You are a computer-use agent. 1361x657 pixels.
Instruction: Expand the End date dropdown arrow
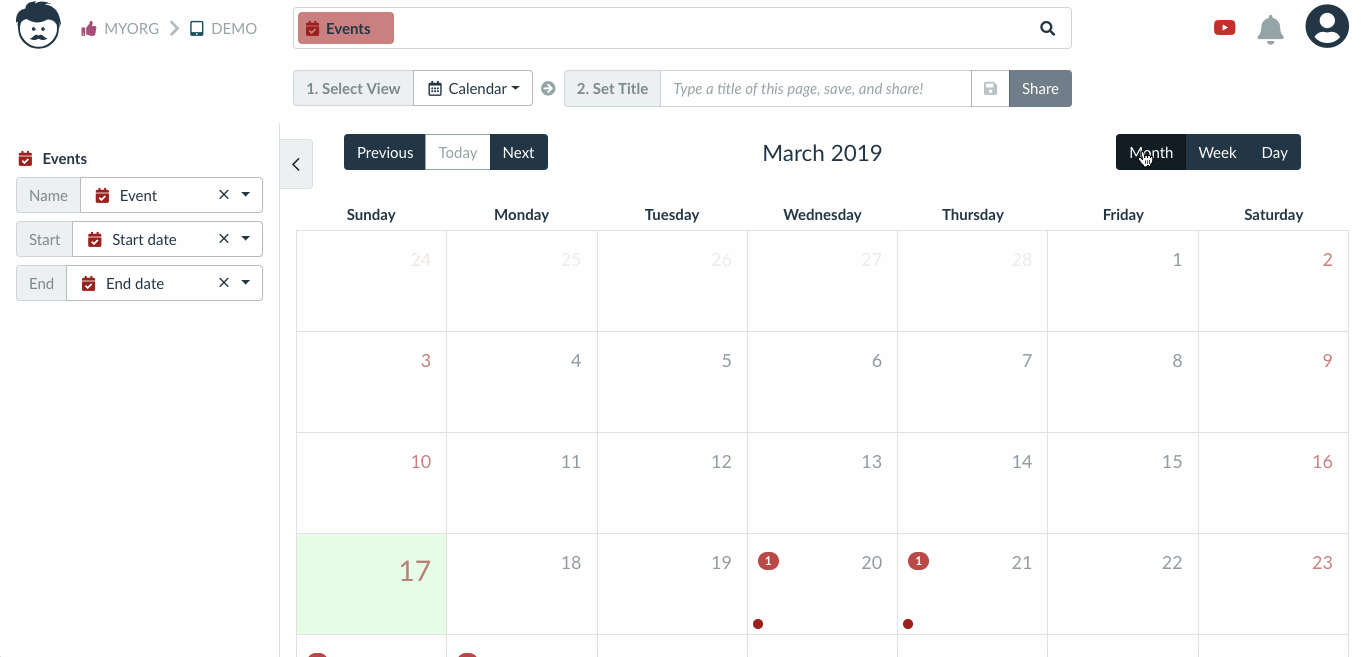pos(246,283)
